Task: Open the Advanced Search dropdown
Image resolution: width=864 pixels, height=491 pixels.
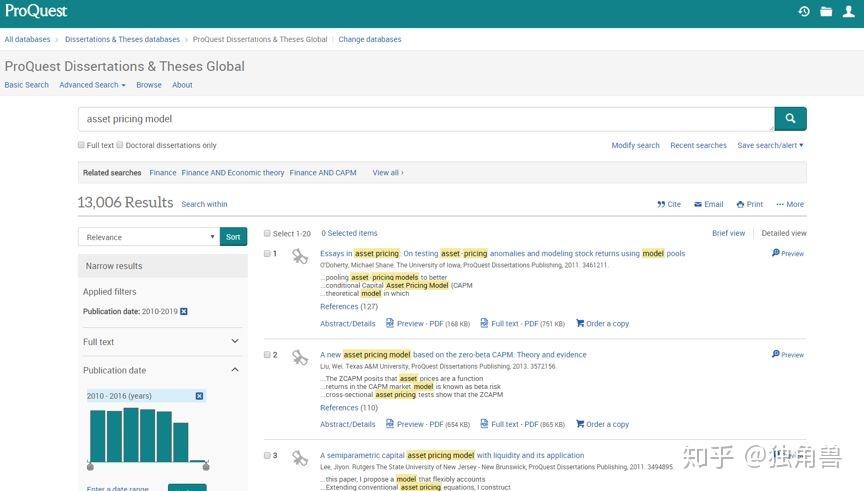Action: coord(92,85)
